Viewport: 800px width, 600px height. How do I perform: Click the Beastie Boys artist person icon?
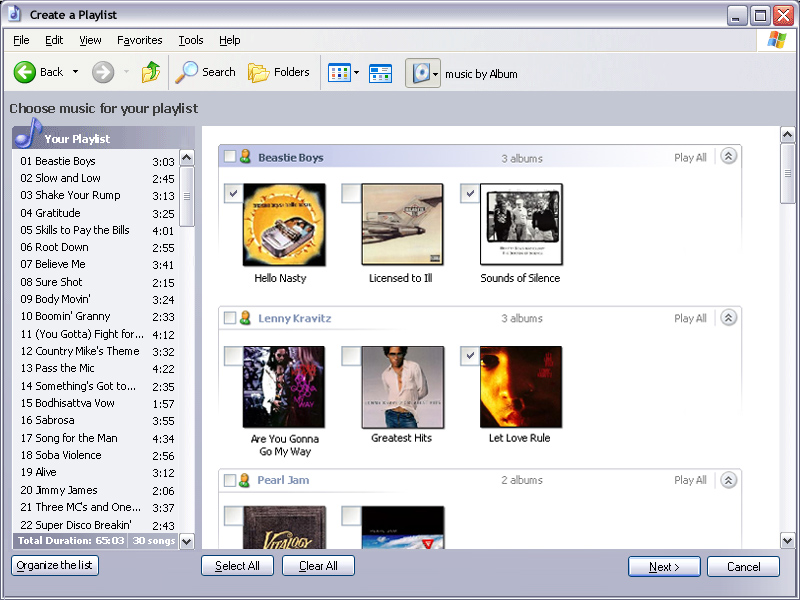[x=245, y=157]
